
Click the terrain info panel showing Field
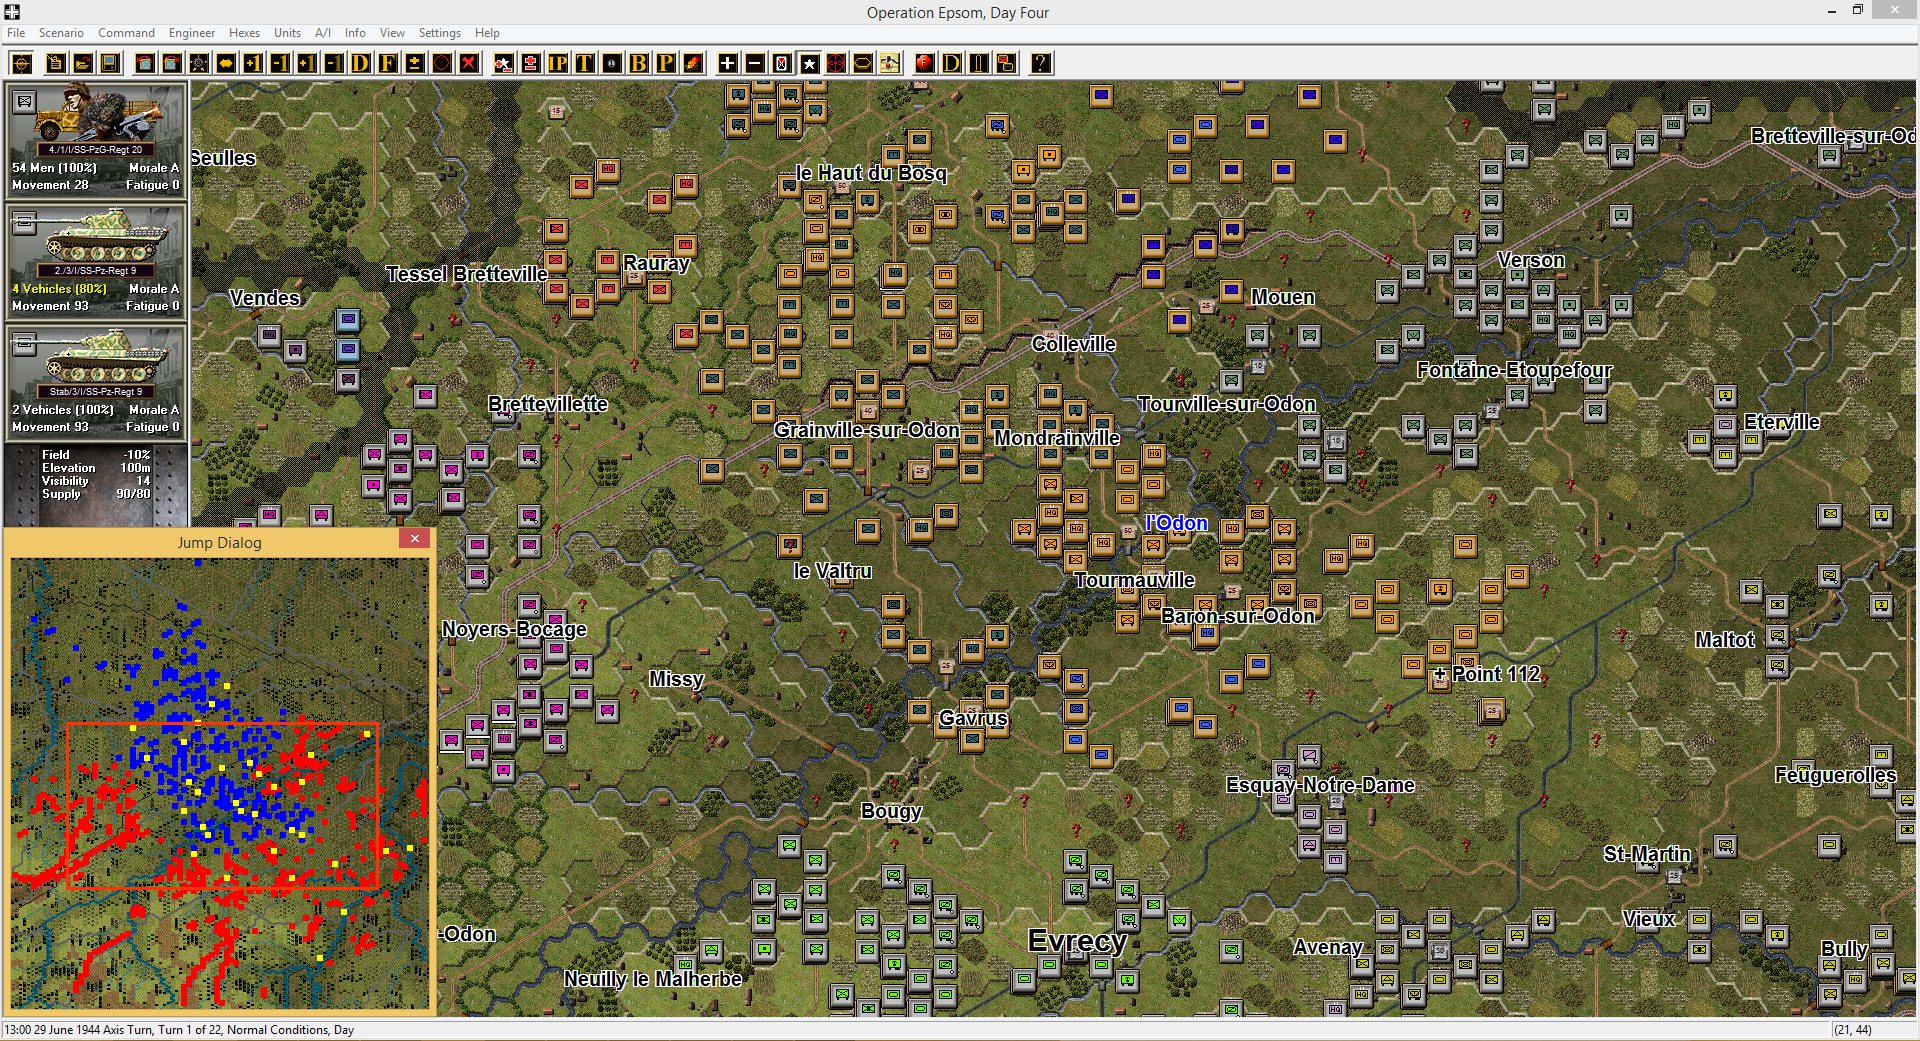pos(96,484)
